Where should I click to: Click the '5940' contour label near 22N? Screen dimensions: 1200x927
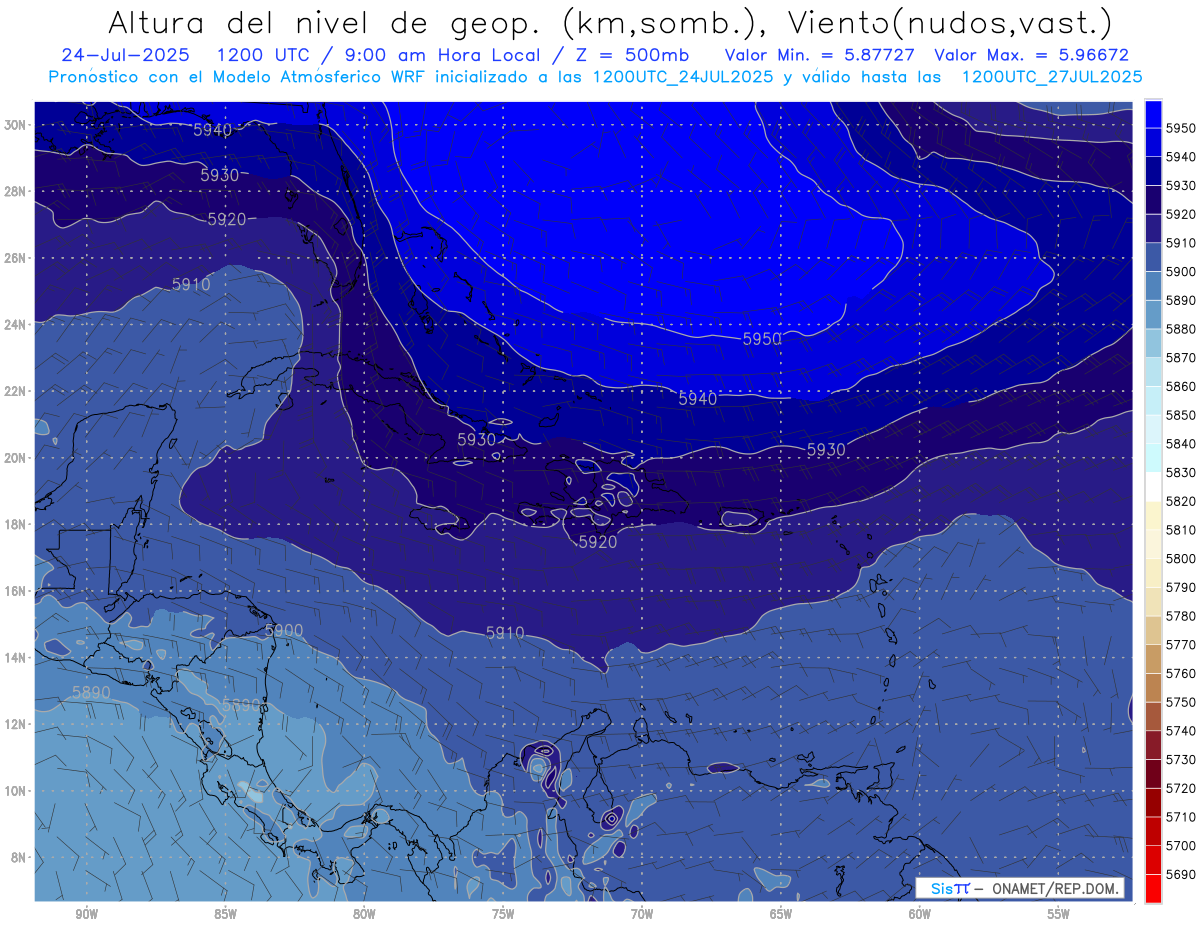(698, 398)
